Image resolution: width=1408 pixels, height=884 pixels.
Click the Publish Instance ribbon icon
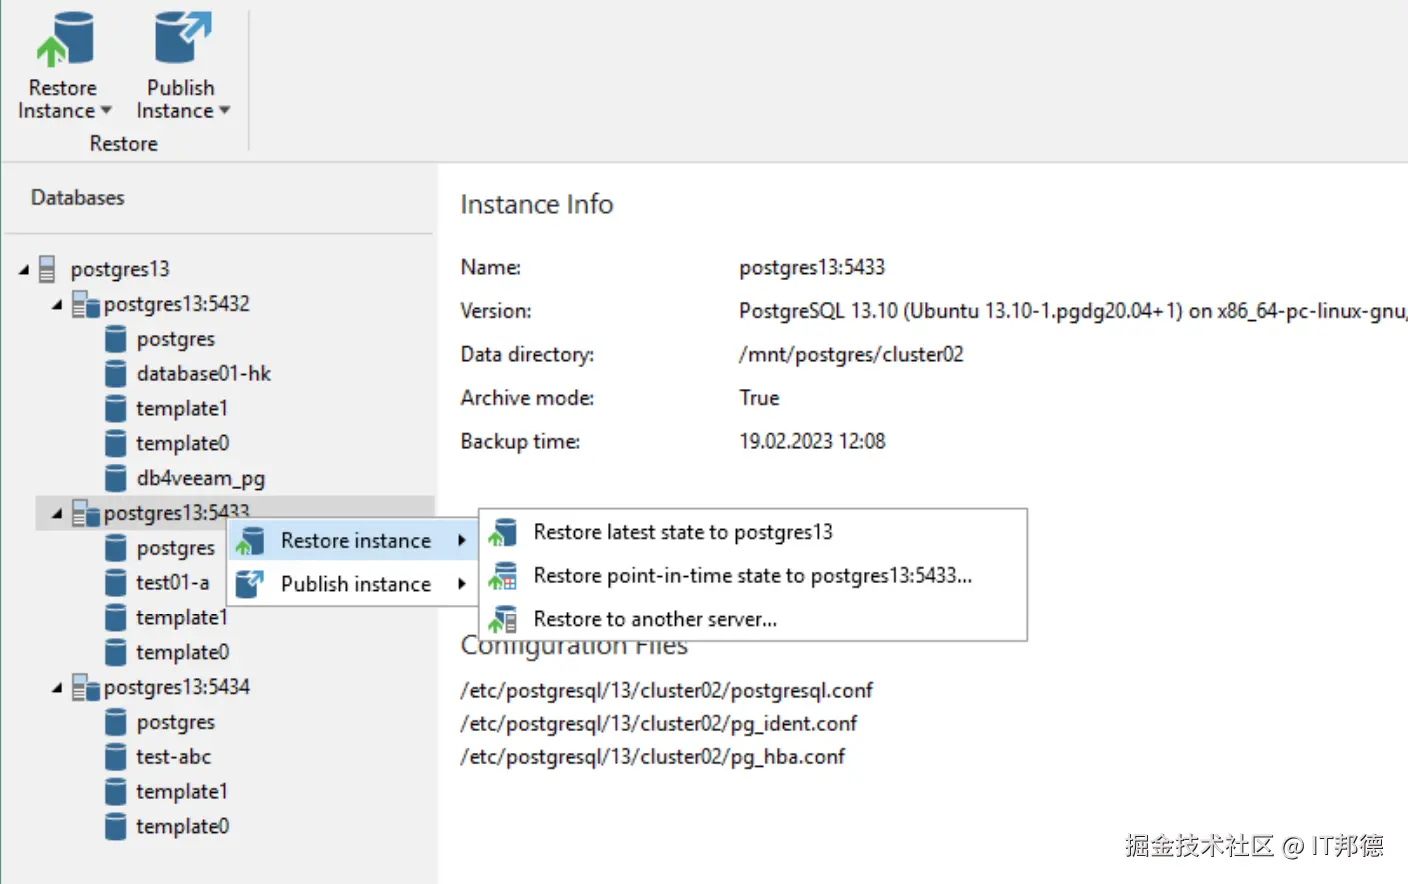[x=182, y=38]
